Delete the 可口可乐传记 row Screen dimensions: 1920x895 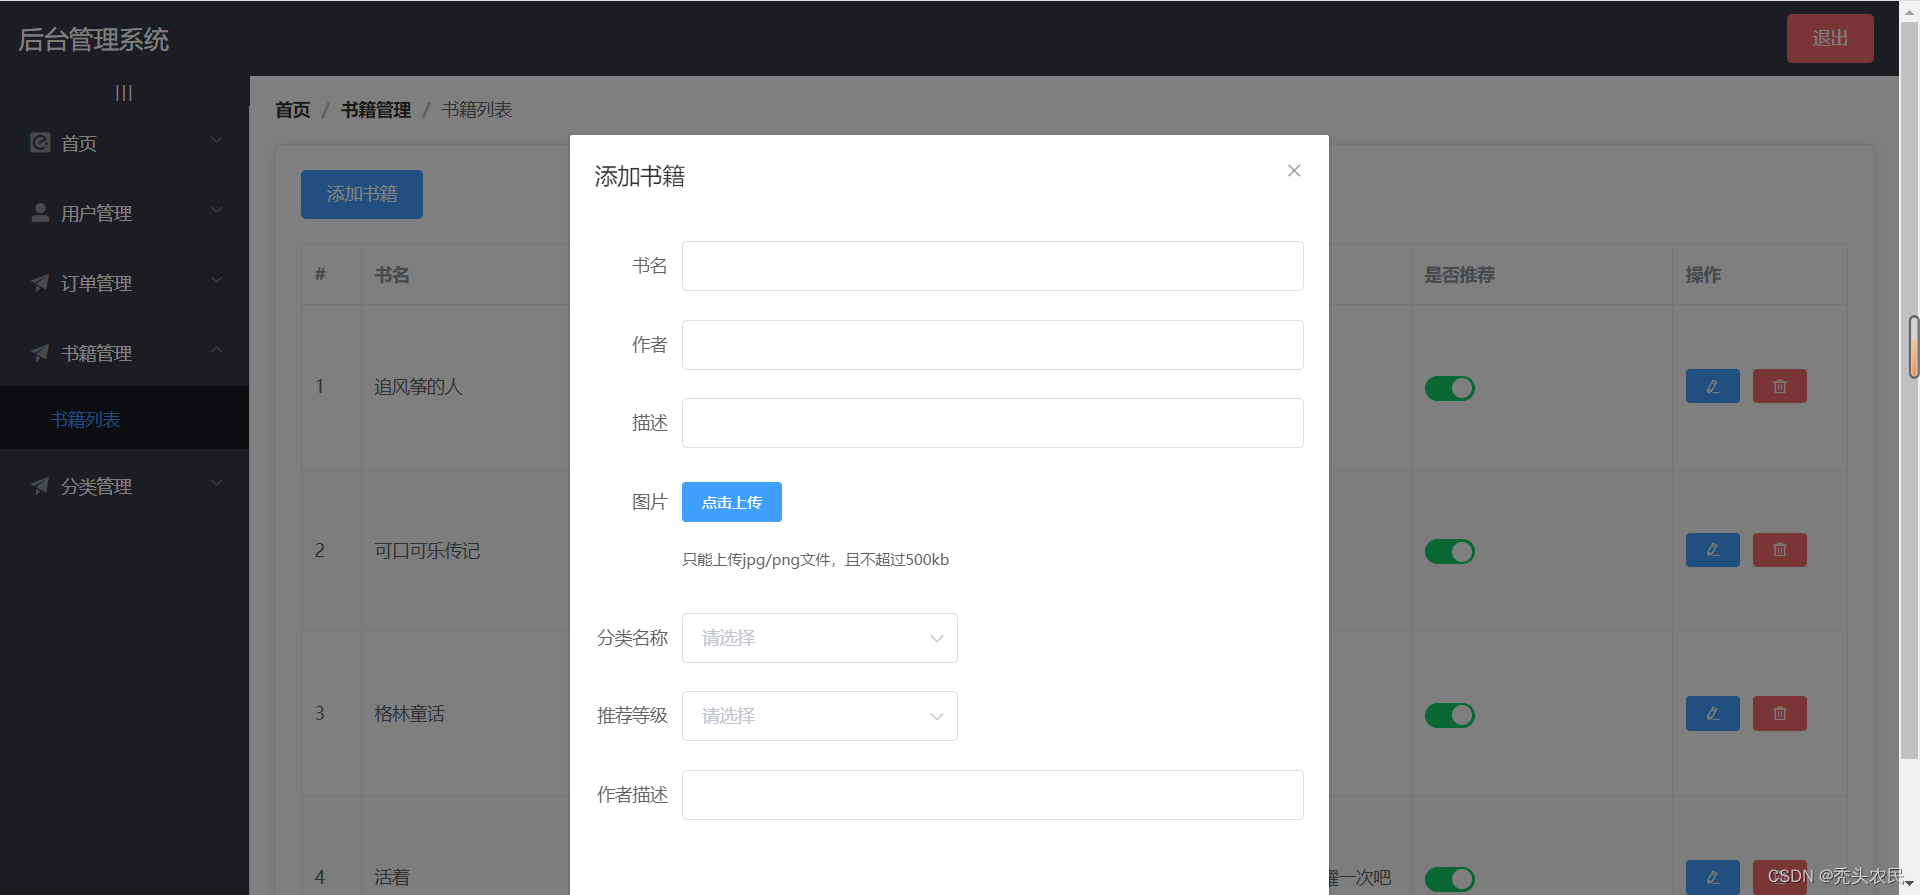click(x=1780, y=550)
